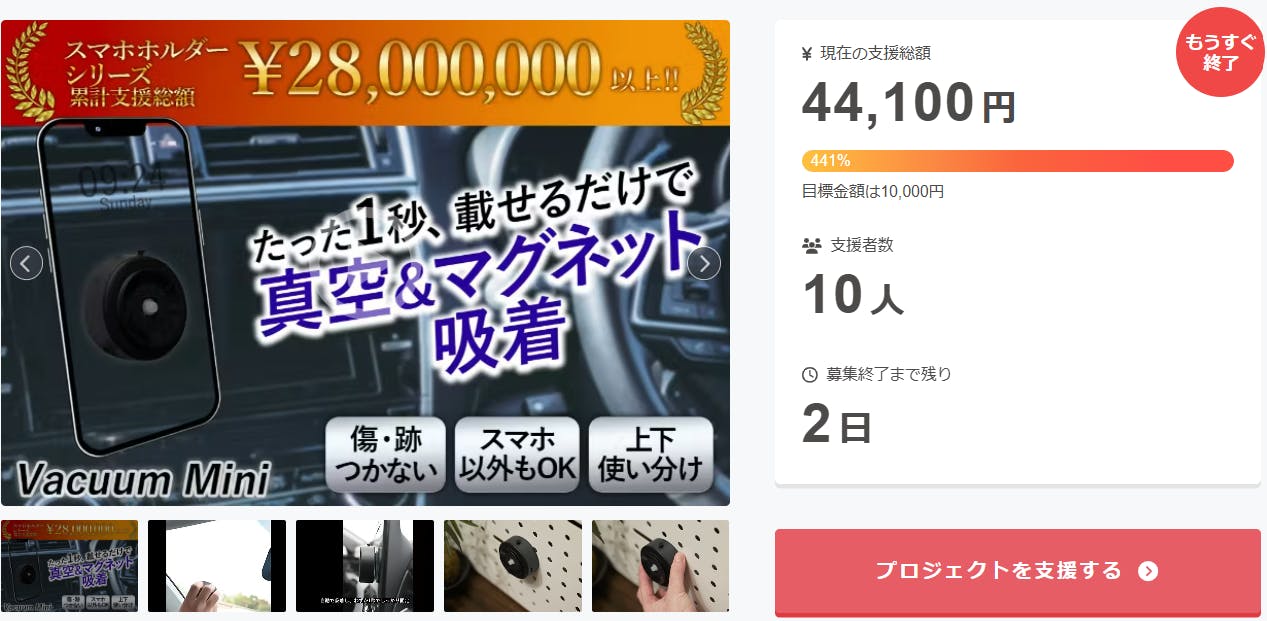Select the fourth thumbnail showing pegboard mount
Viewport: 1267px width, 621px height.
coord(513,566)
